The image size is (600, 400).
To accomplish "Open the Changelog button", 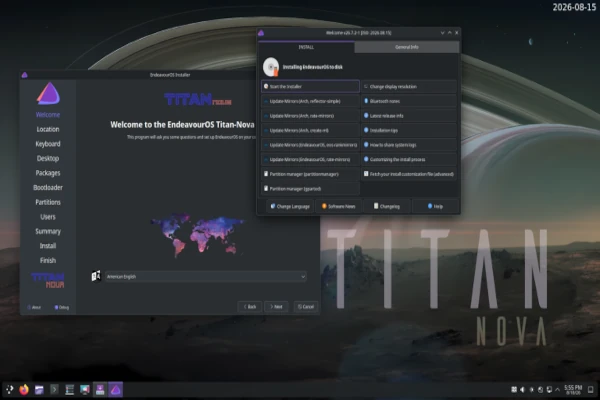I will [386, 206].
